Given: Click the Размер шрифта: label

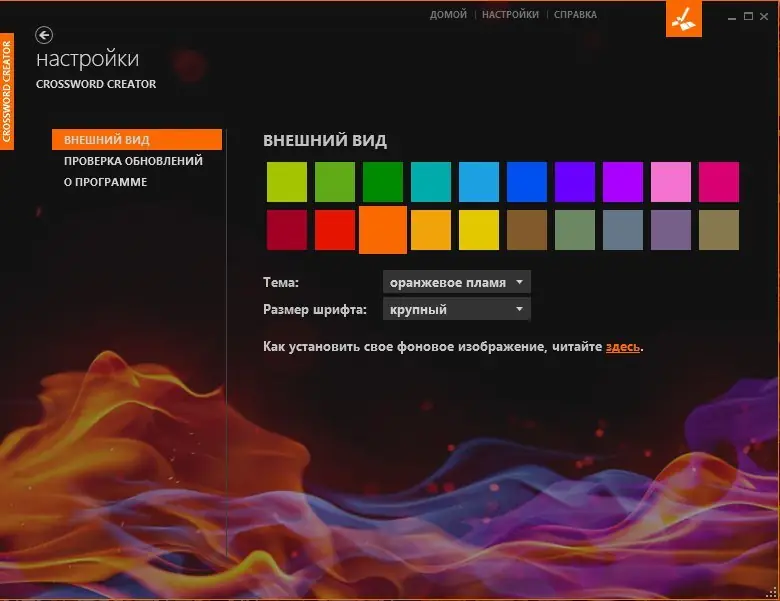Looking at the screenshot, I should [x=315, y=309].
